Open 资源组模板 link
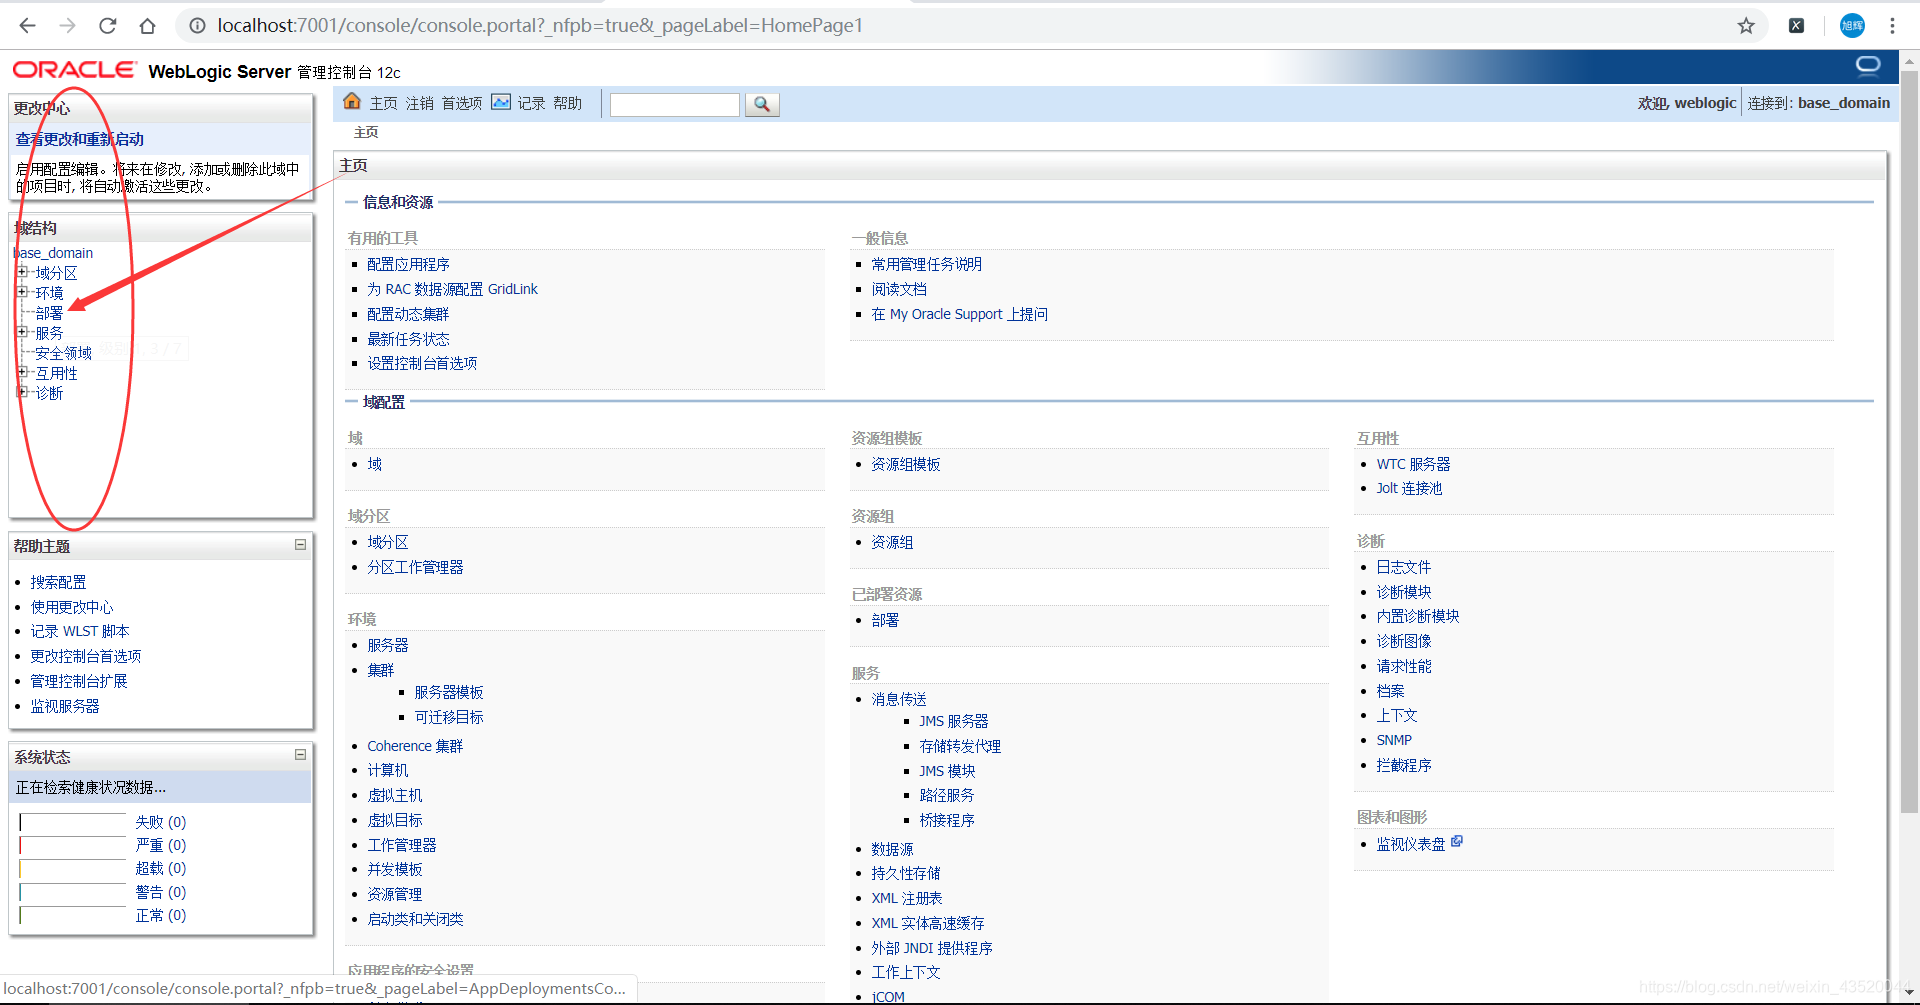This screenshot has width=1920, height=1005. pos(905,464)
